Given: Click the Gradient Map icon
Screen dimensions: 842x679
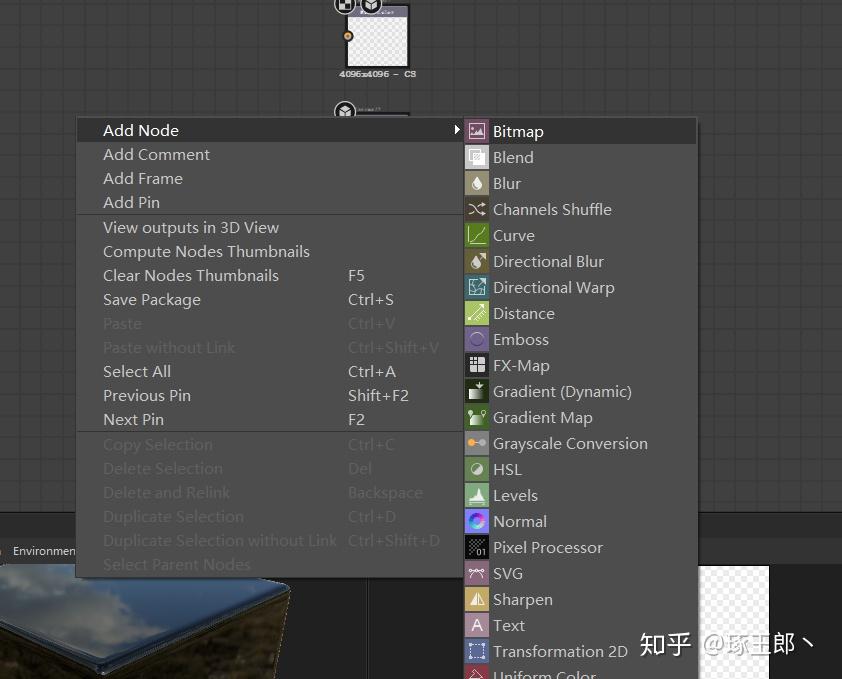Looking at the screenshot, I should click(476, 417).
